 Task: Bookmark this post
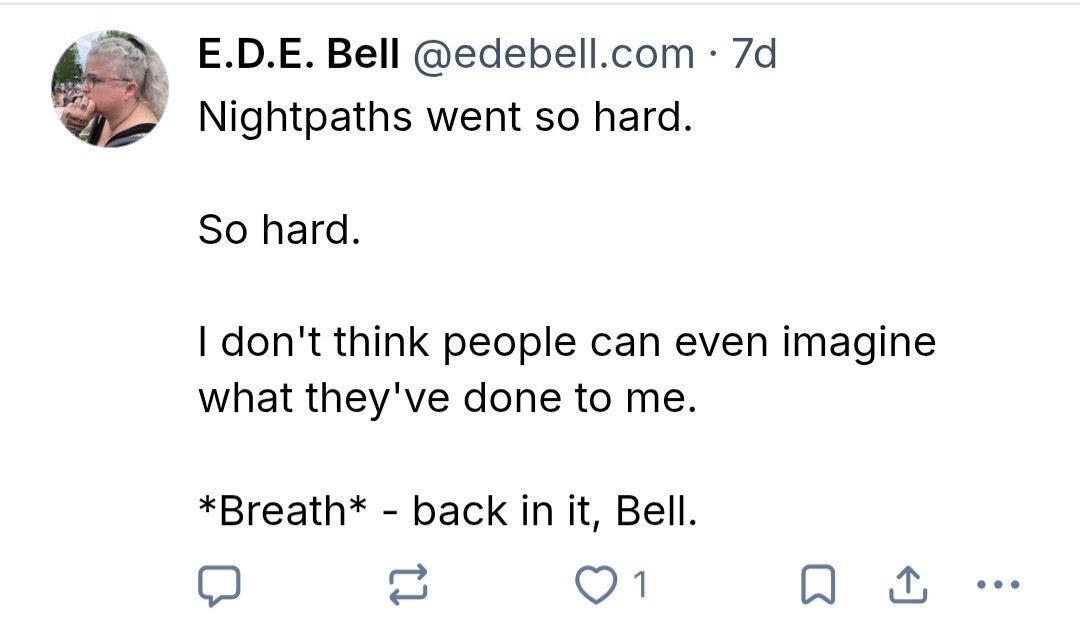[x=819, y=584]
